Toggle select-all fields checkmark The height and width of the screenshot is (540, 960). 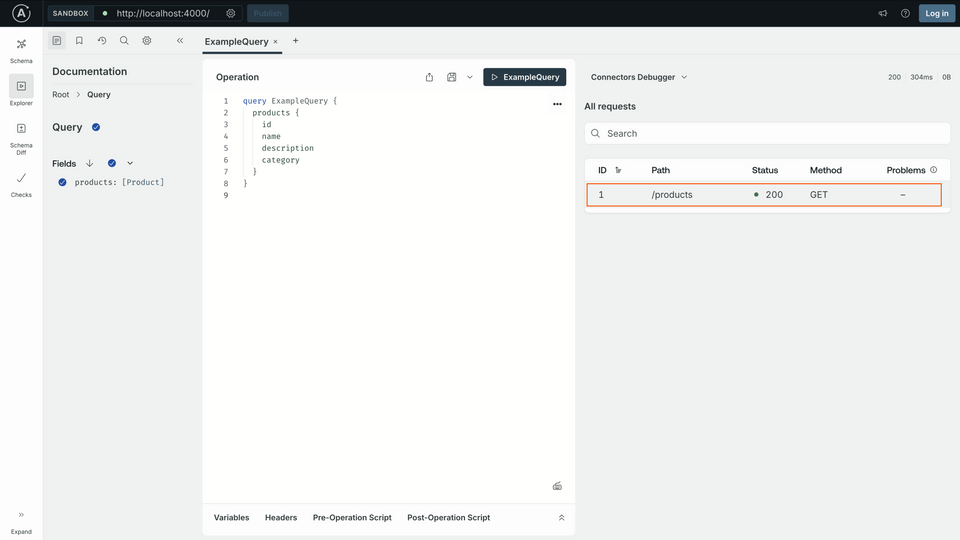point(112,163)
